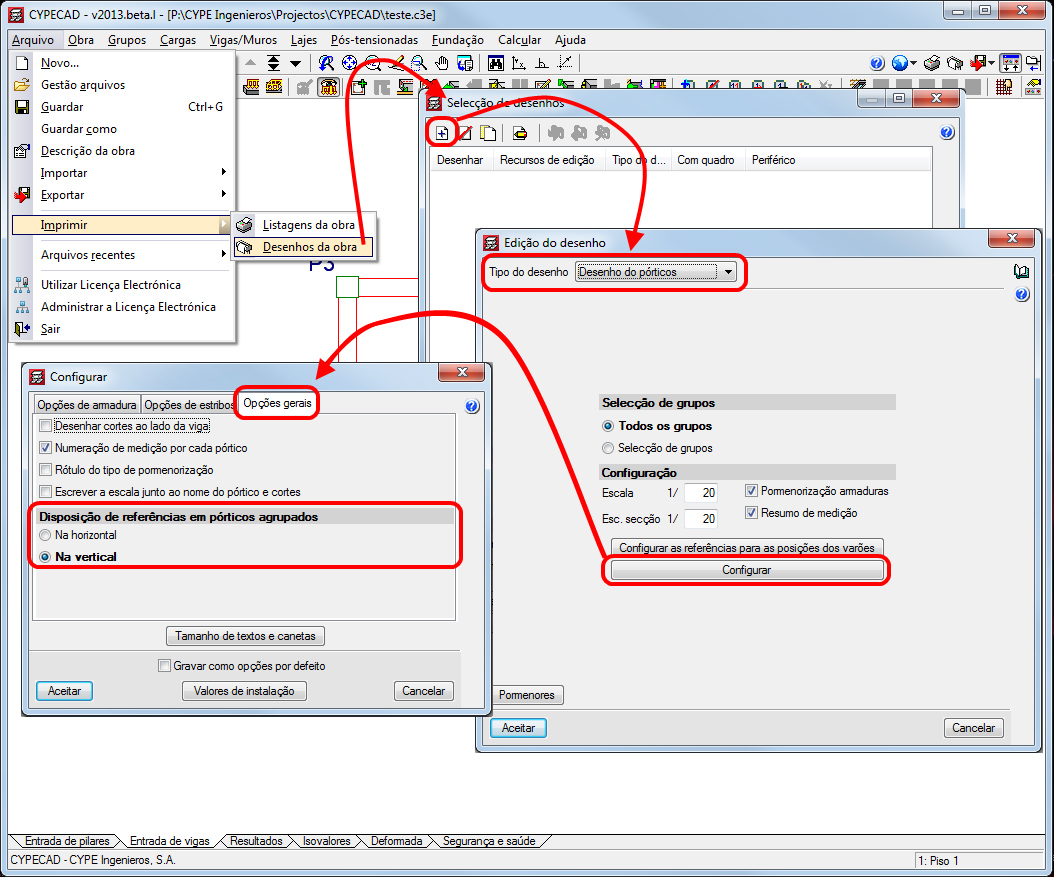Click the delete eraser icon in Selecção de desenhos
1054x877 pixels.
pyautogui.click(x=520, y=133)
